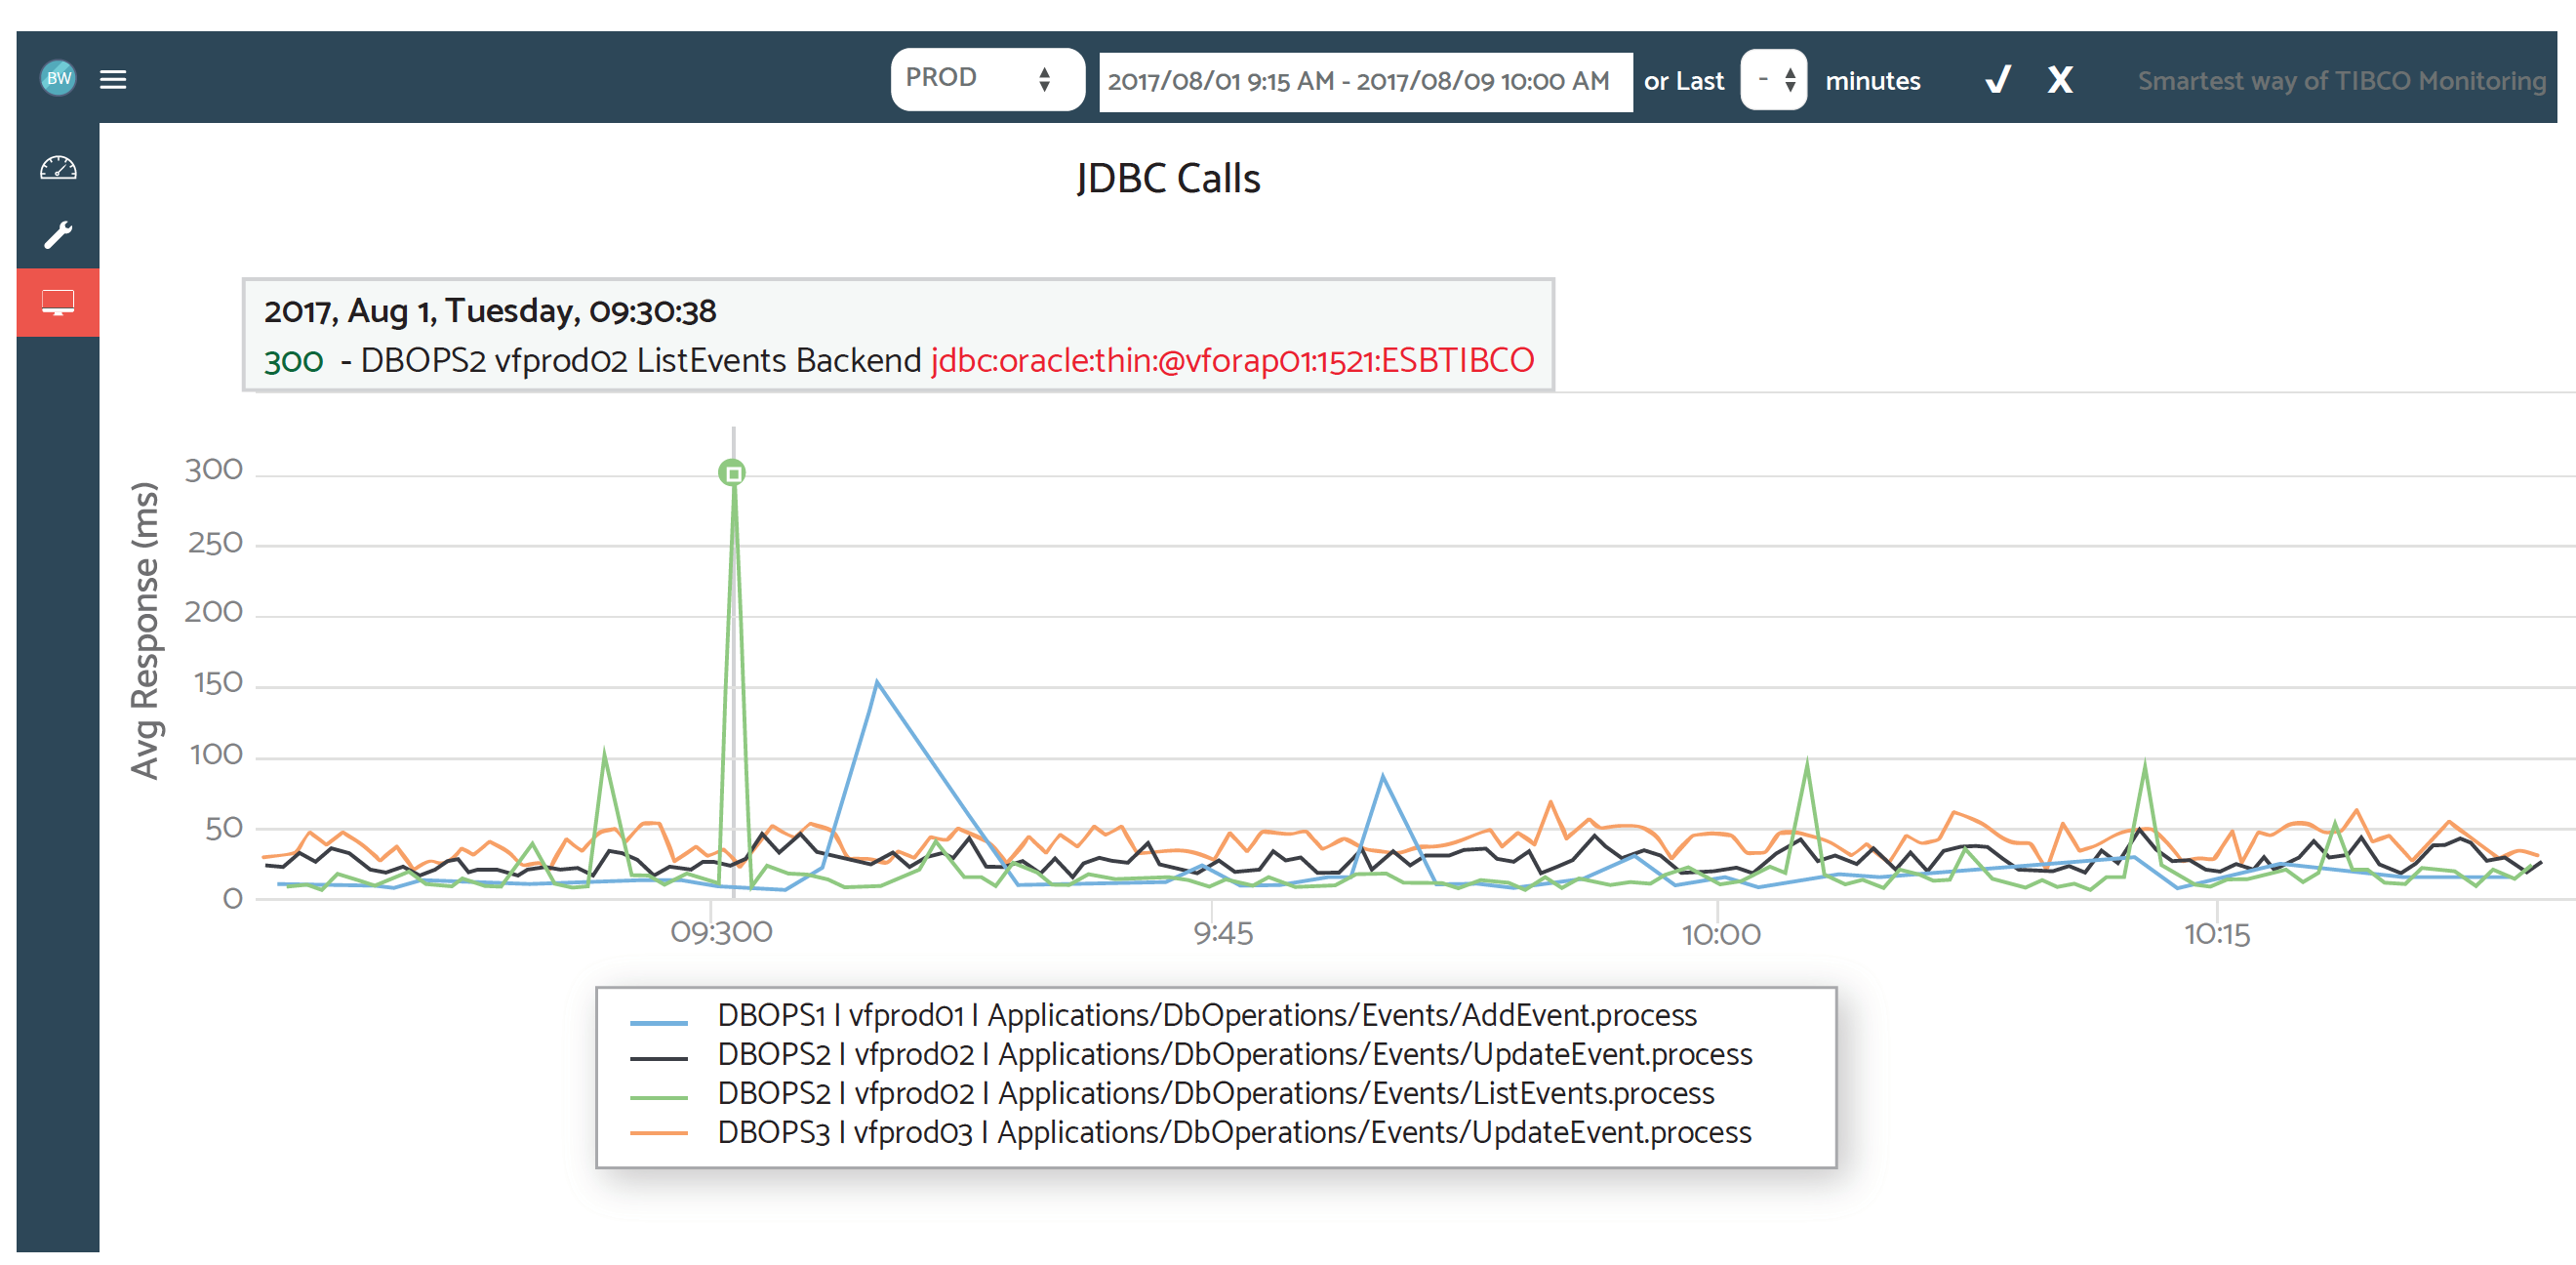The width and height of the screenshot is (2576, 1265).
Task: Apply the time range with the checkmark icon
Action: pyautogui.click(x=1997, y=81)
